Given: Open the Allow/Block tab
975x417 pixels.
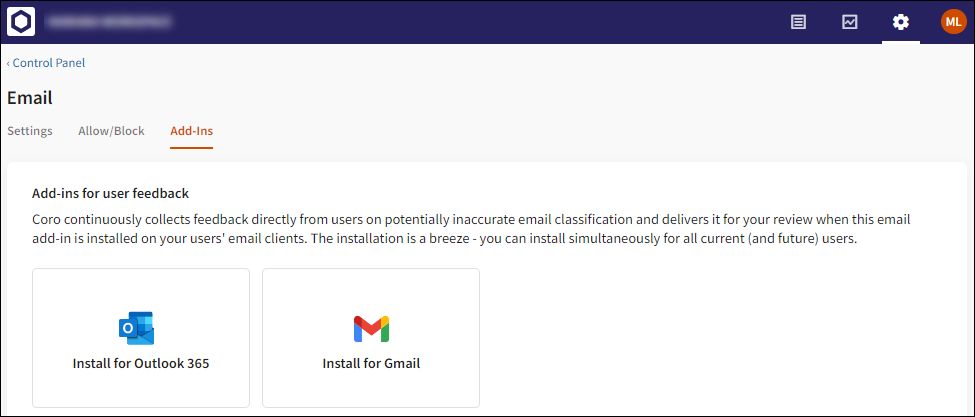Looking at the screenshot, I should pyautogui.click(x=111, y=131).
